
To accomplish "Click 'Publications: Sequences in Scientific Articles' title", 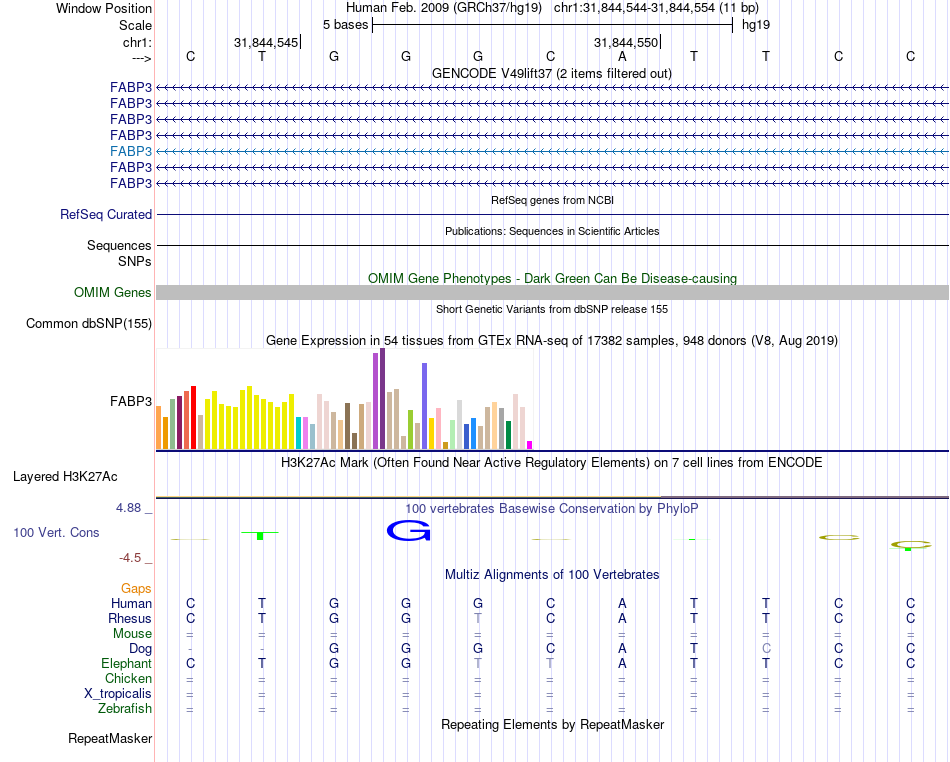I will pyautogui.click(x=552, y=231).
